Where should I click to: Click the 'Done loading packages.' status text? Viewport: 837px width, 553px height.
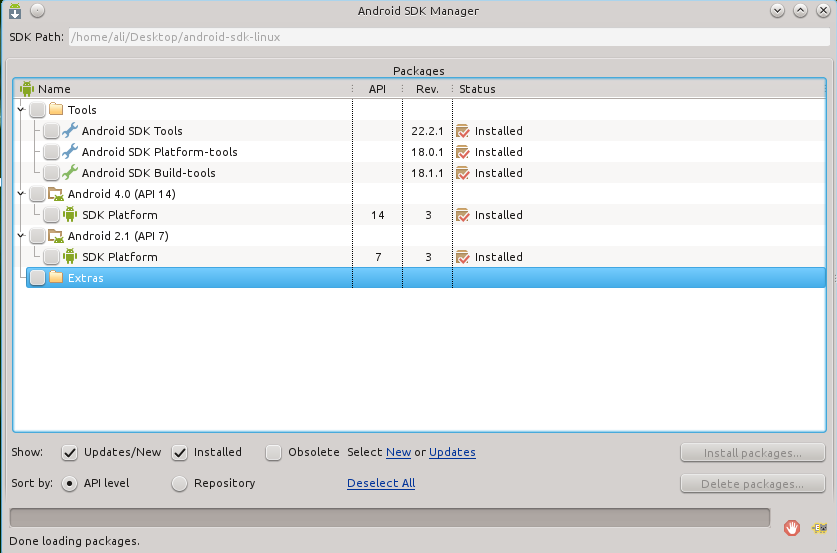click(75, 541)
